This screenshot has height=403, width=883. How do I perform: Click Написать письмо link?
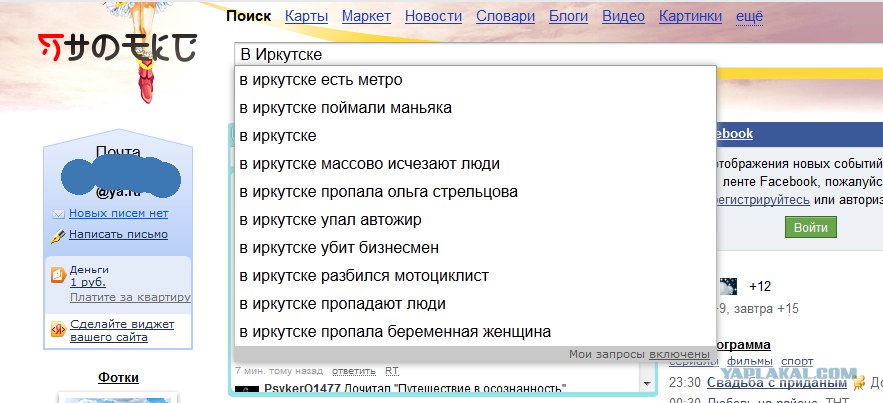[118, 234]
